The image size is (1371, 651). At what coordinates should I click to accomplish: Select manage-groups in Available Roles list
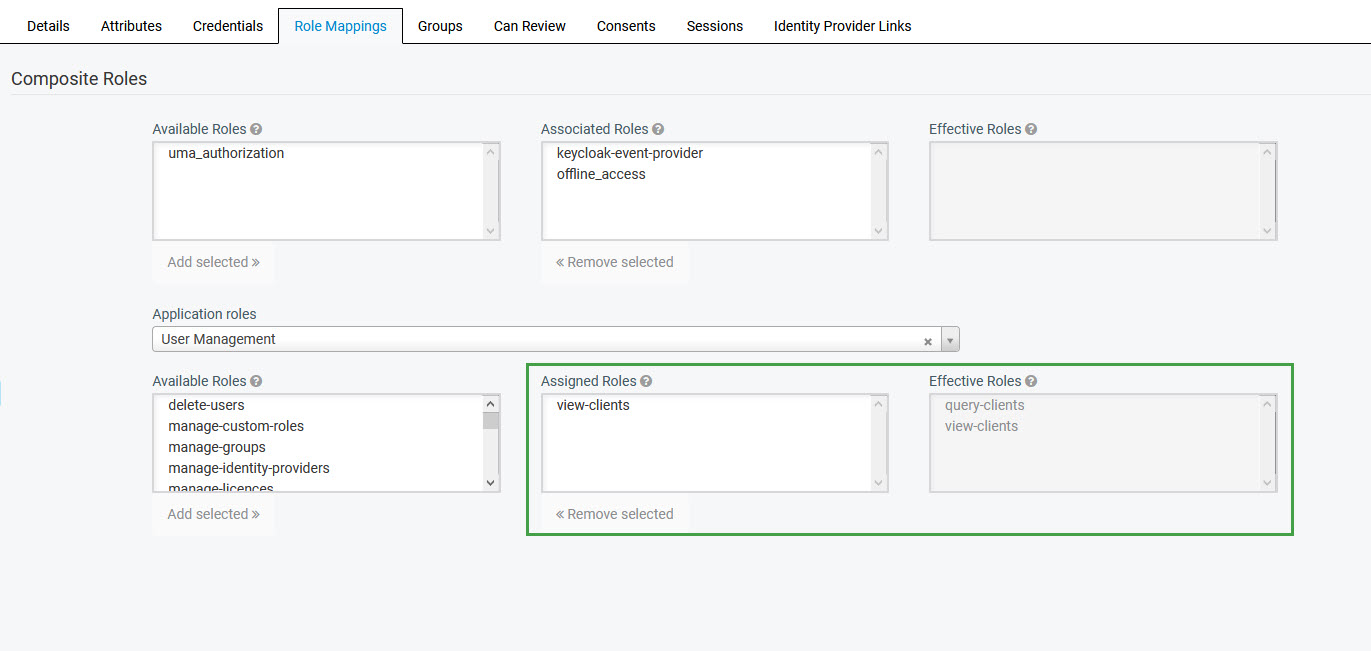[217, 447]
